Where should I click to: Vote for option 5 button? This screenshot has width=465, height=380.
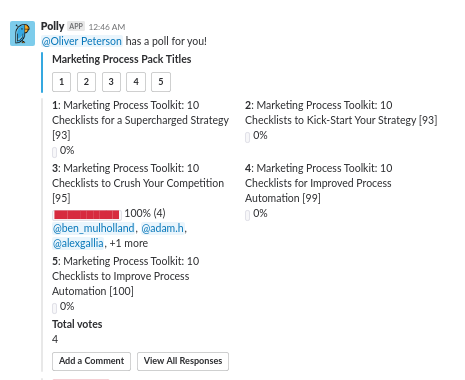pos(161,82)
